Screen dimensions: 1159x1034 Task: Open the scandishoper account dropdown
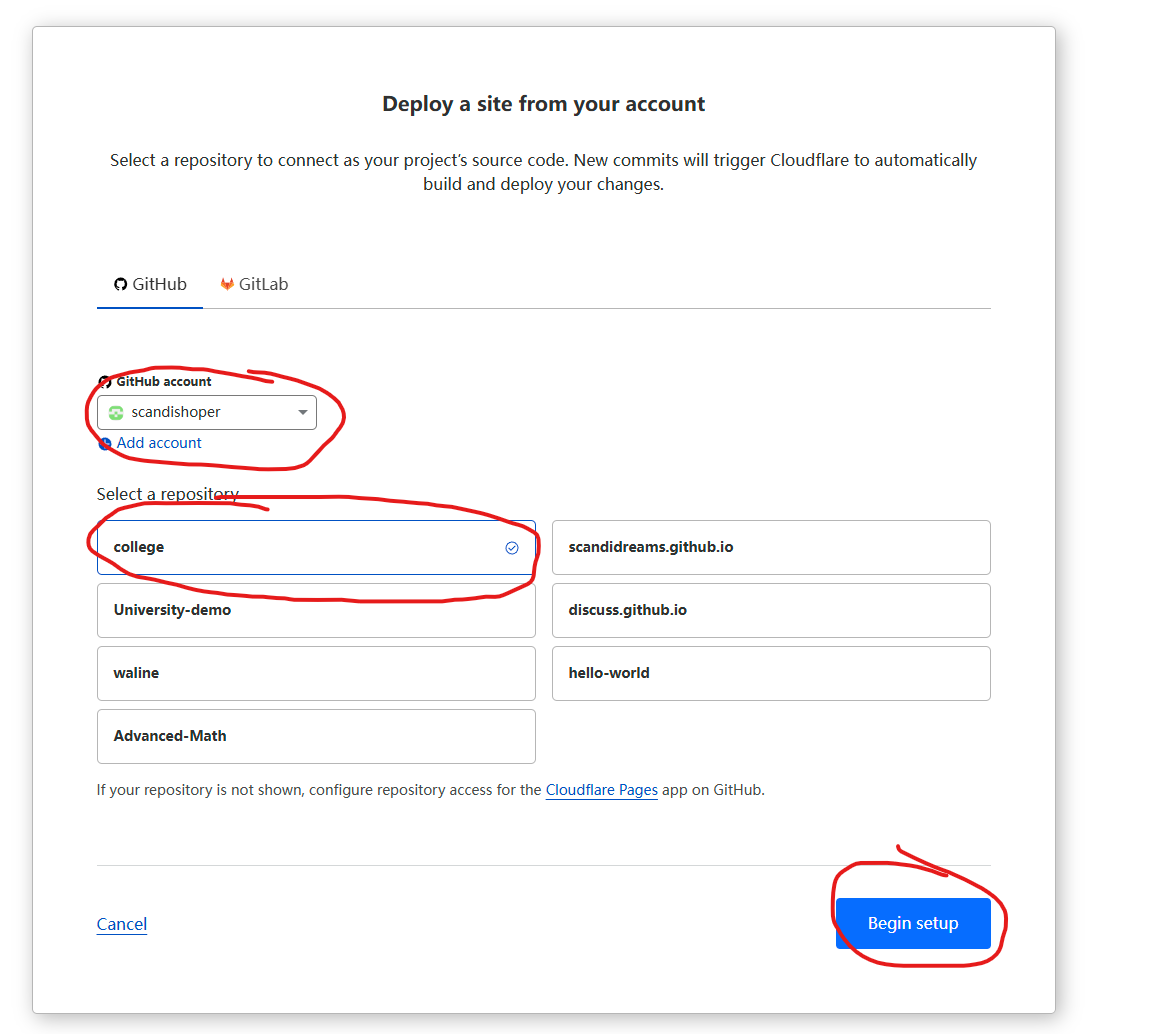point(206,412)
